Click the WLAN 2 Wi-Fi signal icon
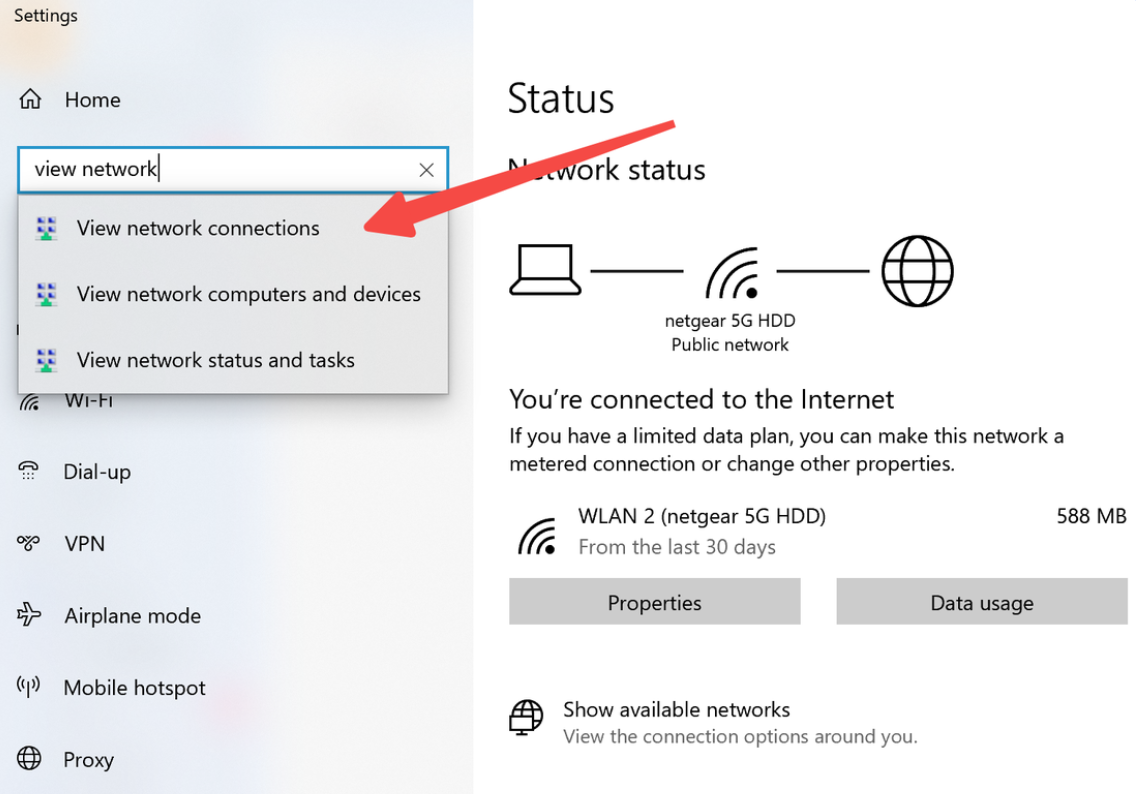1136x794 pixels. coord(537,536)
